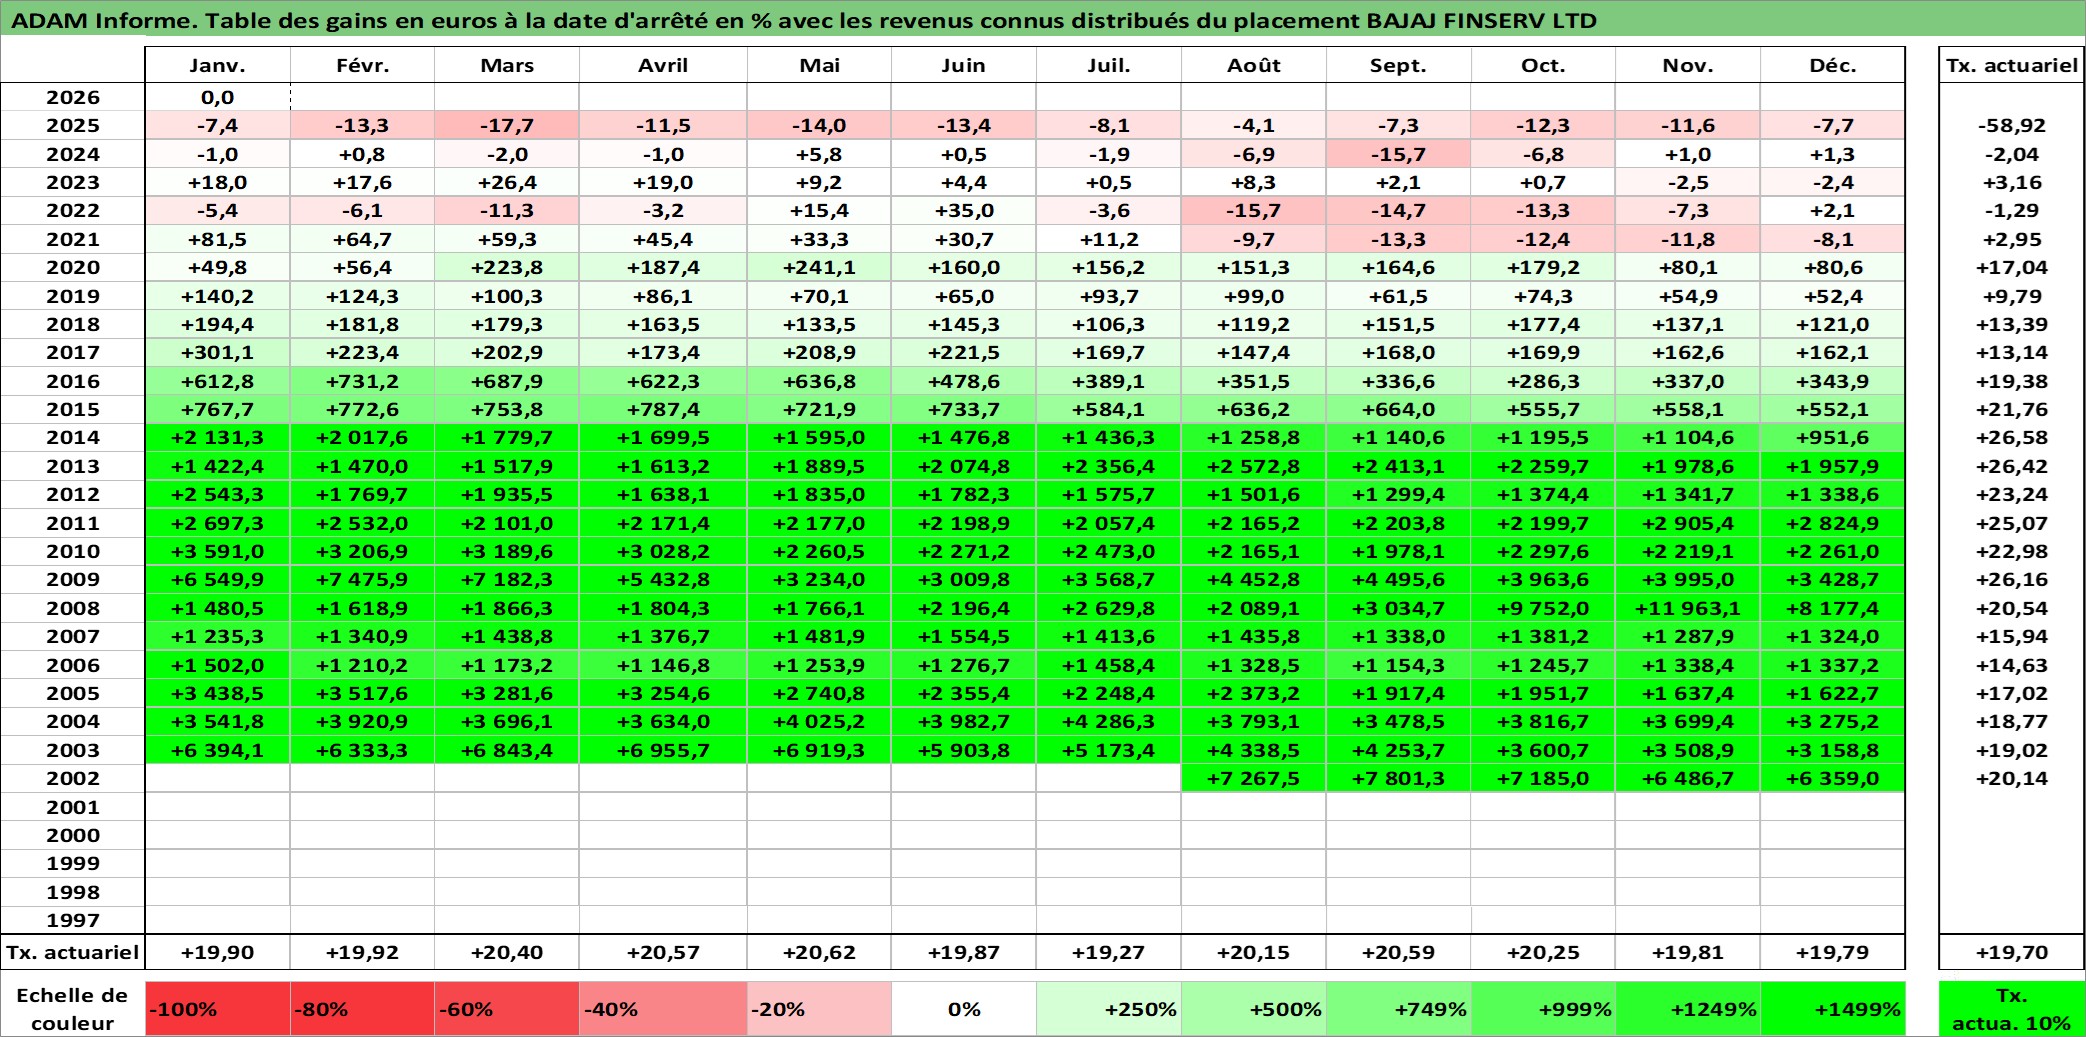Click the '+19,27' July actuarial rate
The height and width of the screenshot is (1037, 2086).
pos(1109,952)
